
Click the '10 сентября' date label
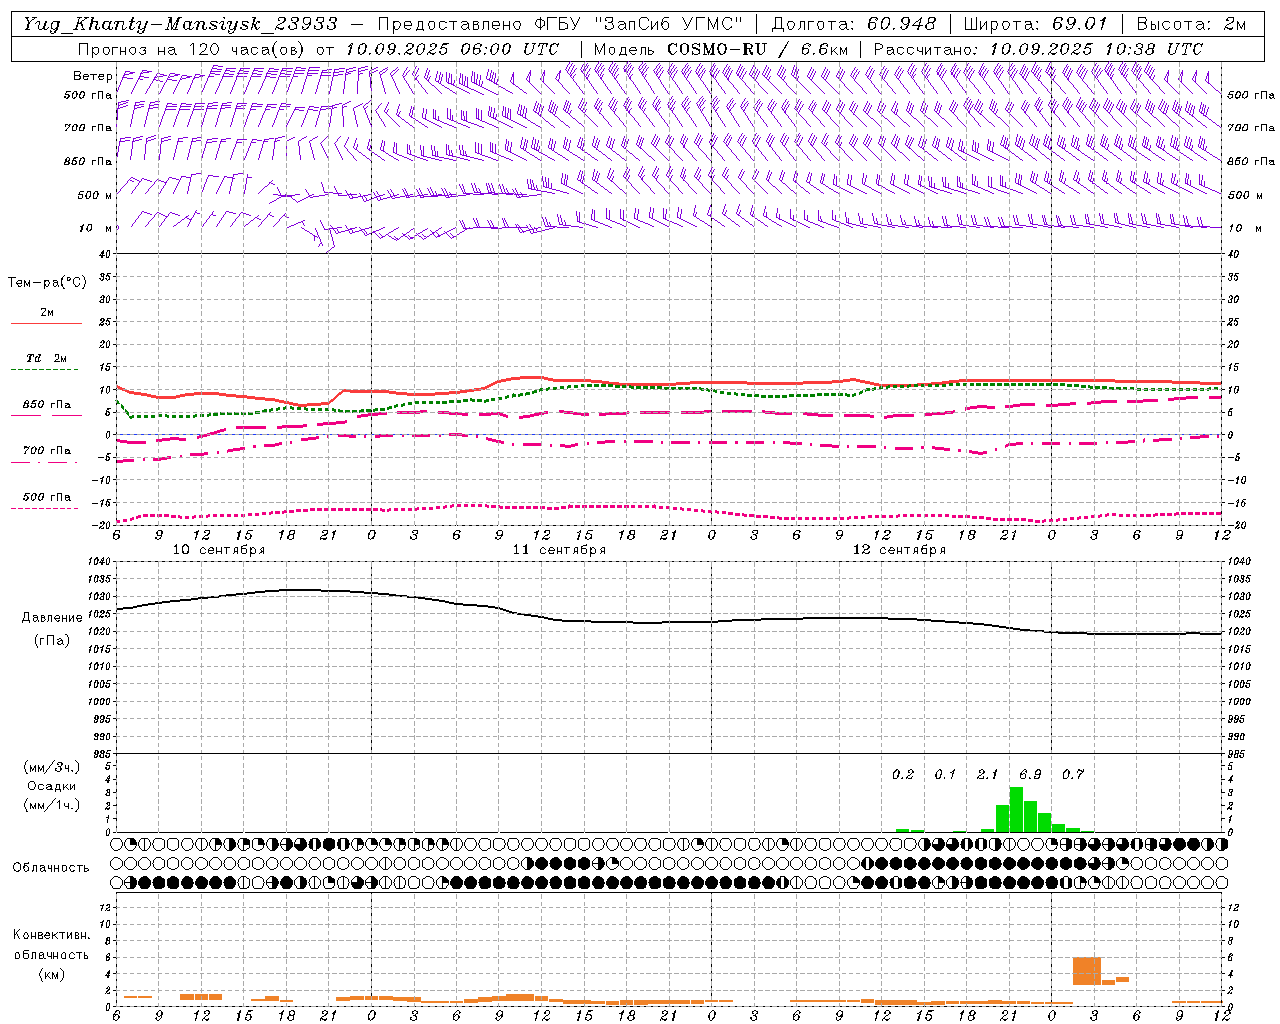(x=219, y=550)
